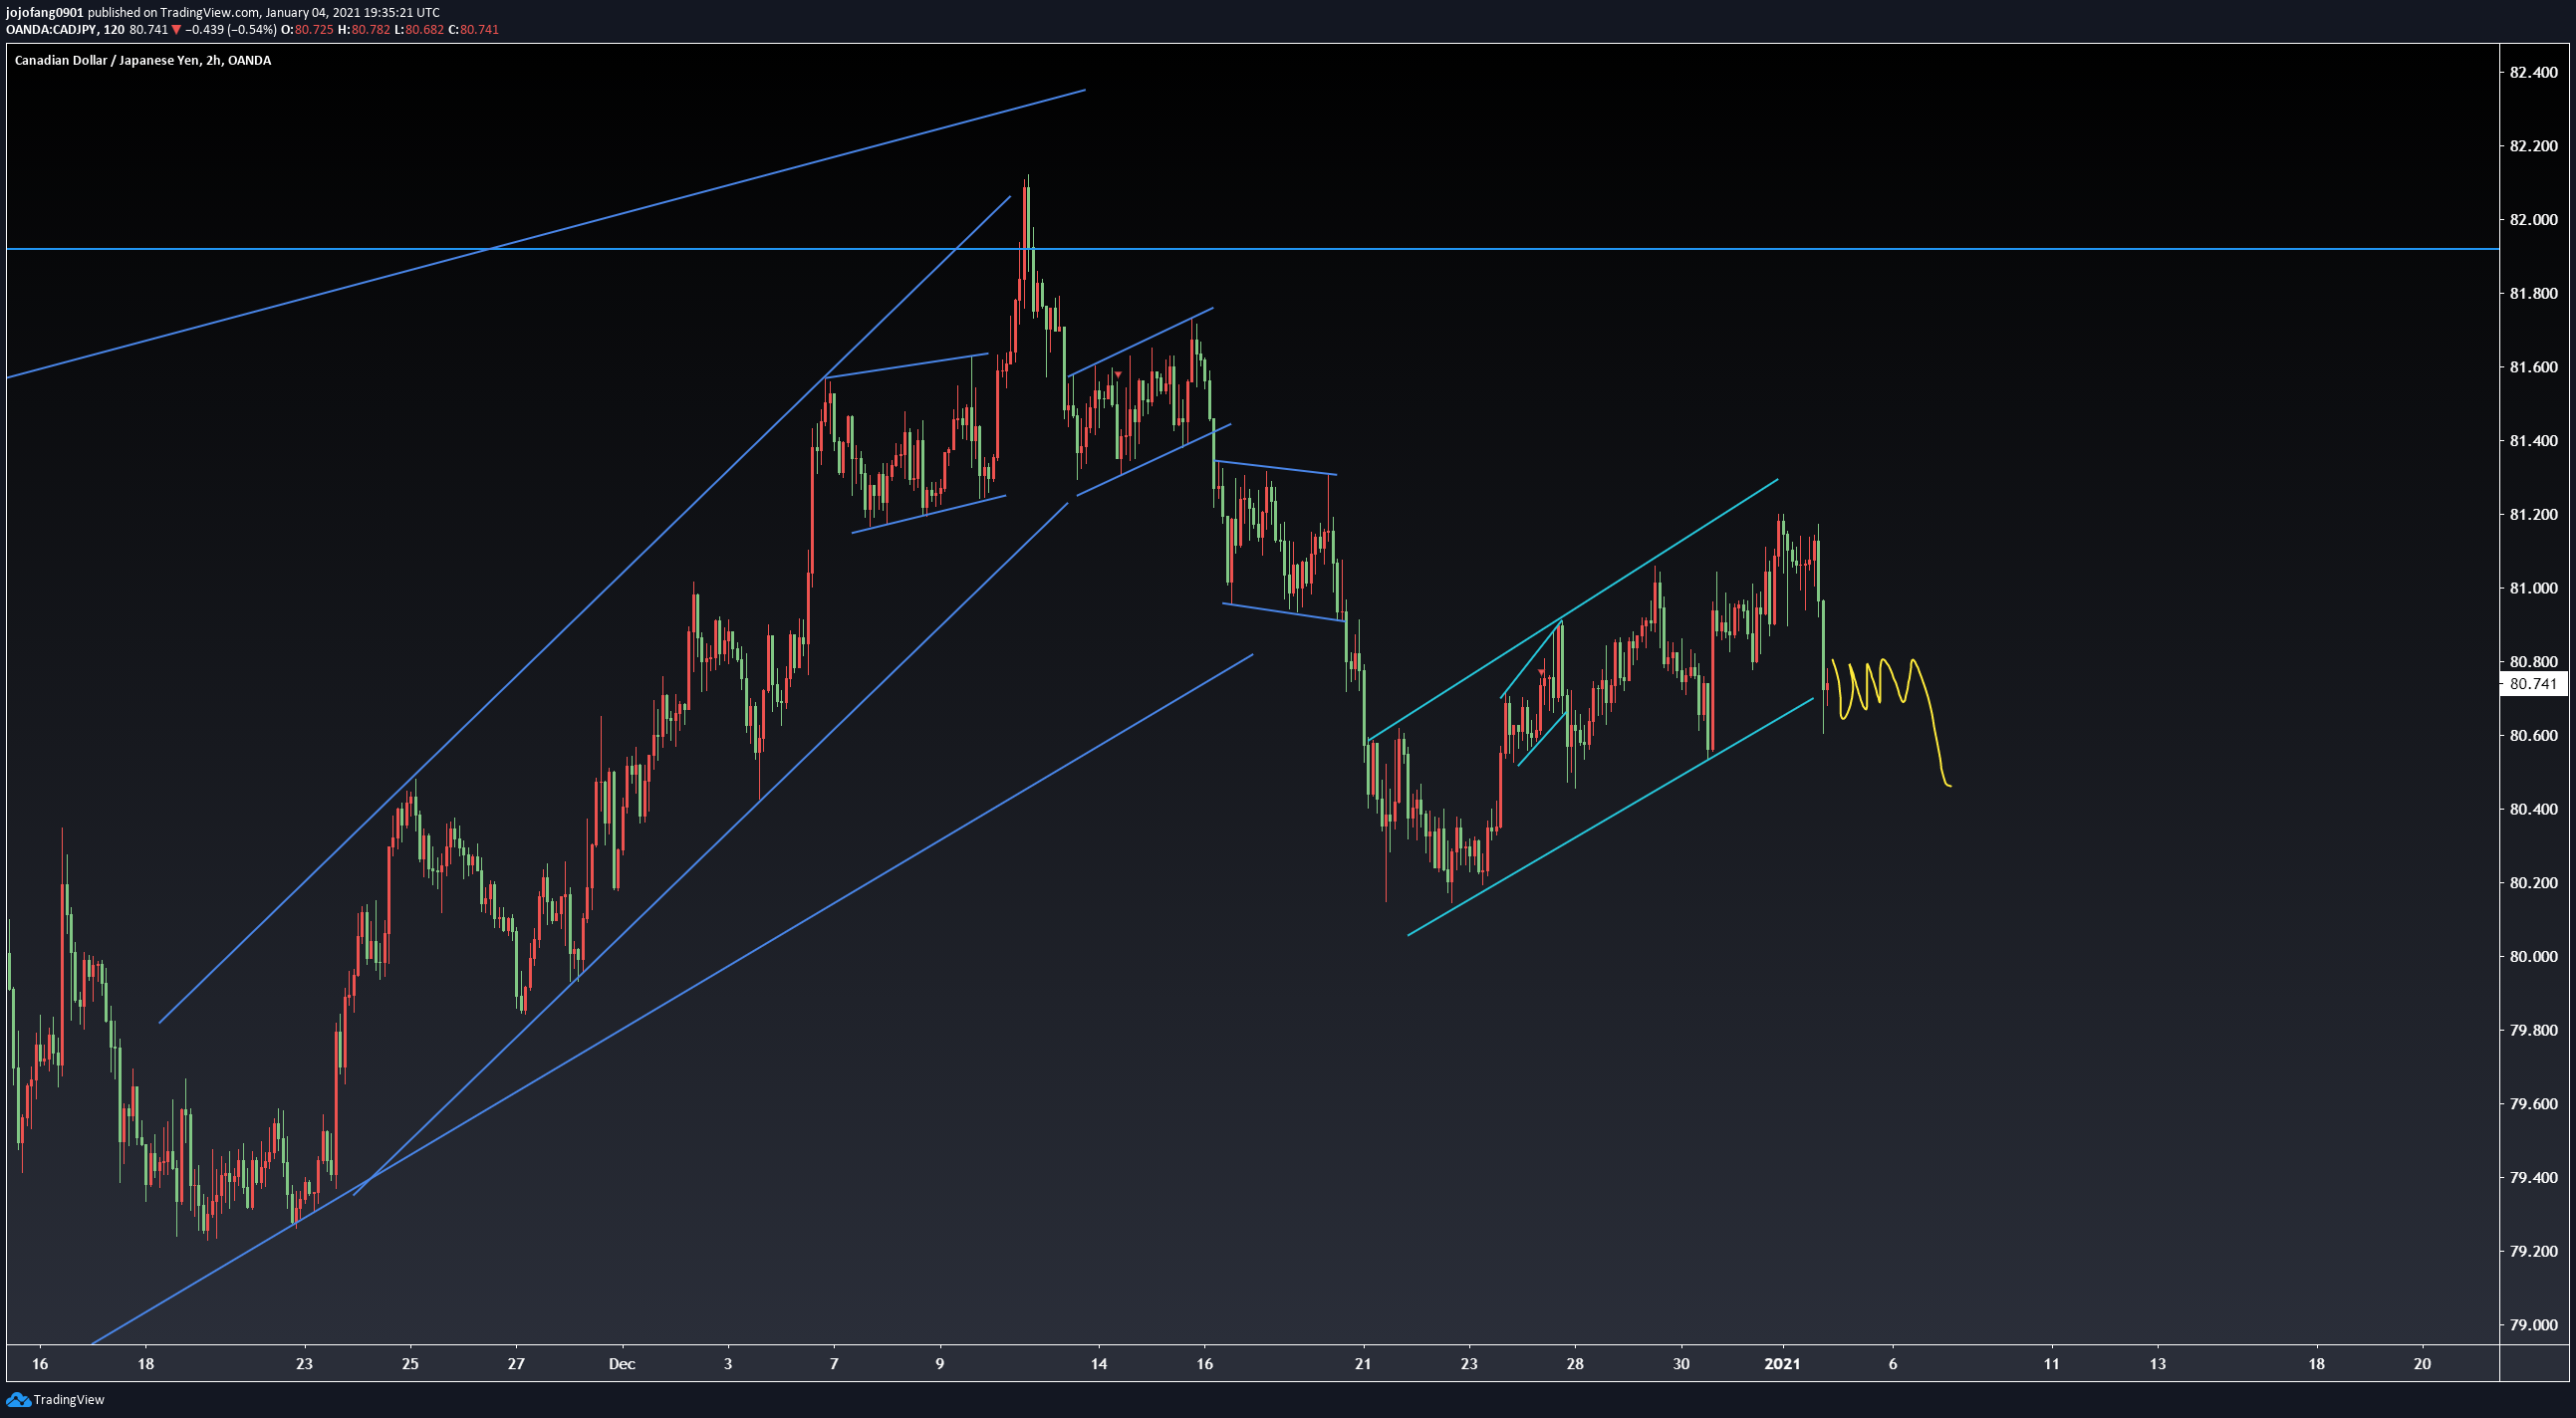Click the jojofang0901 username in header
2576x1418 pixels.
45,12
